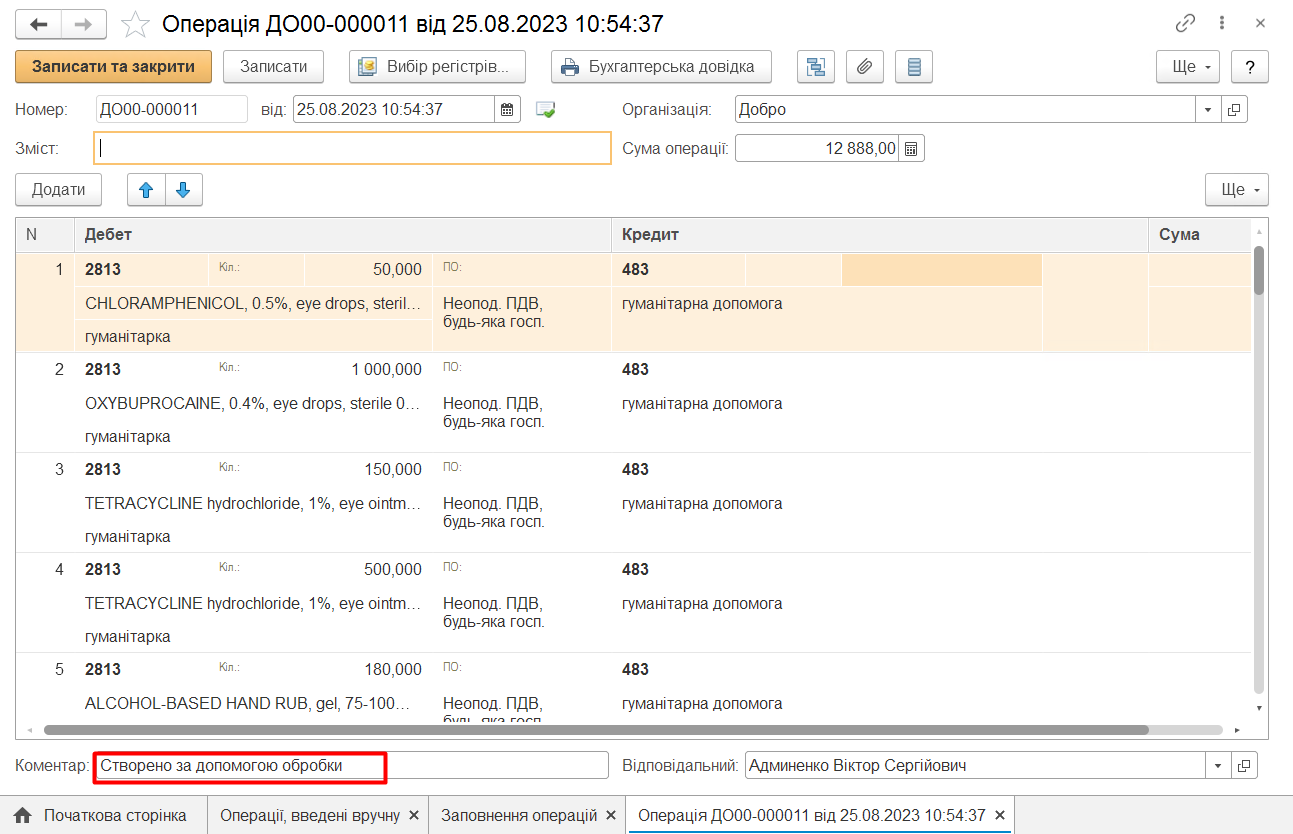The image size is (1293, 834).
Task: Click the list icon next to the paperclip
Action: (x=914, y=67)
